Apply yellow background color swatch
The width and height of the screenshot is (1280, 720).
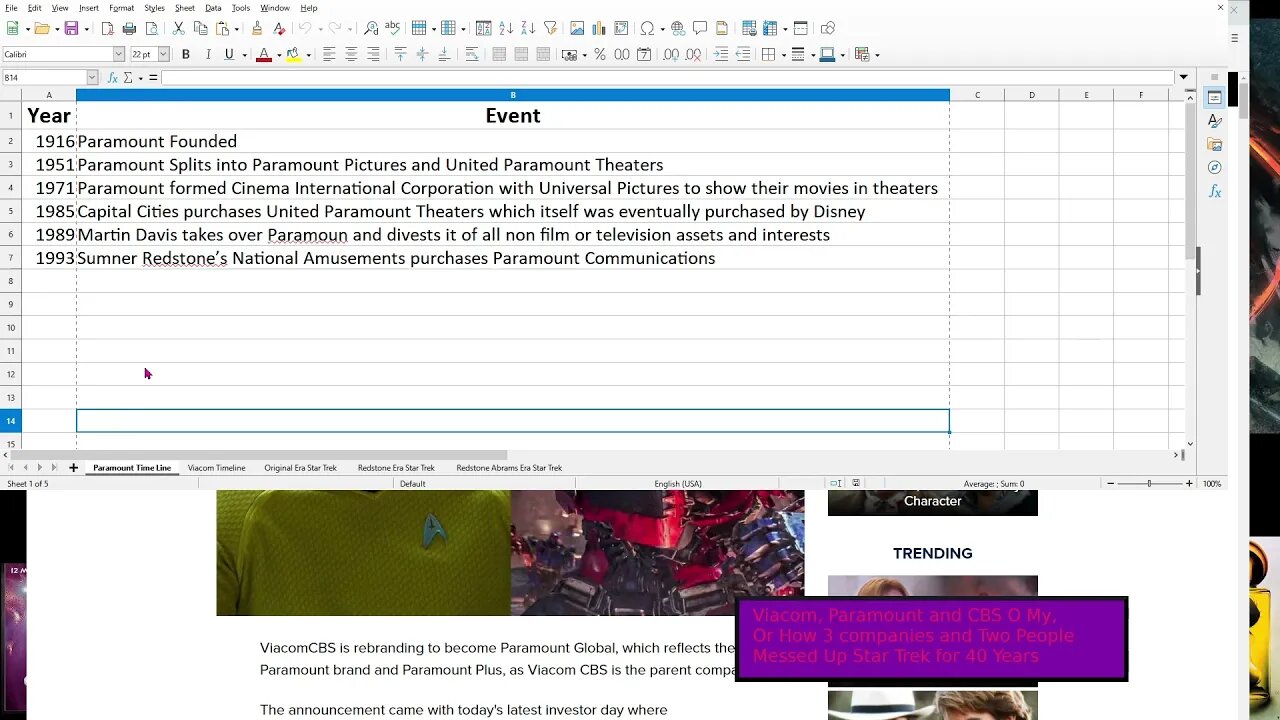293,54
